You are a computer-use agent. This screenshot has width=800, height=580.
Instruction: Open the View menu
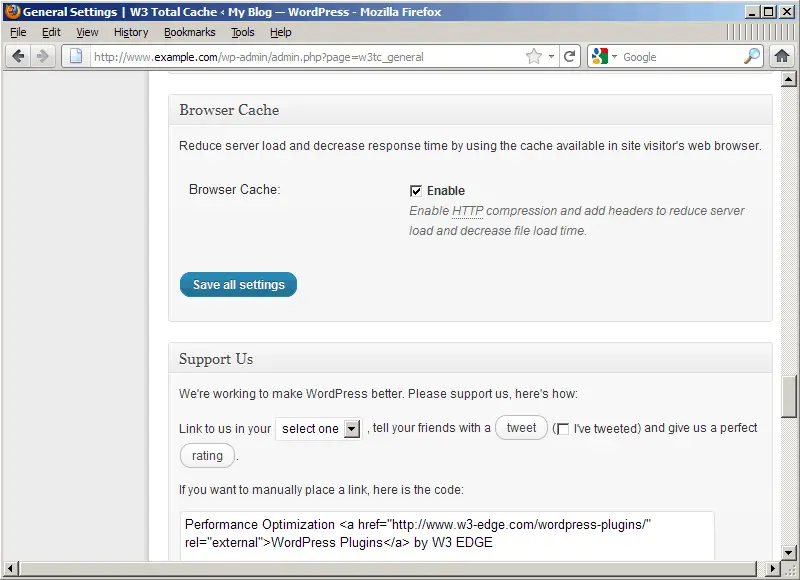pos(87,32)
